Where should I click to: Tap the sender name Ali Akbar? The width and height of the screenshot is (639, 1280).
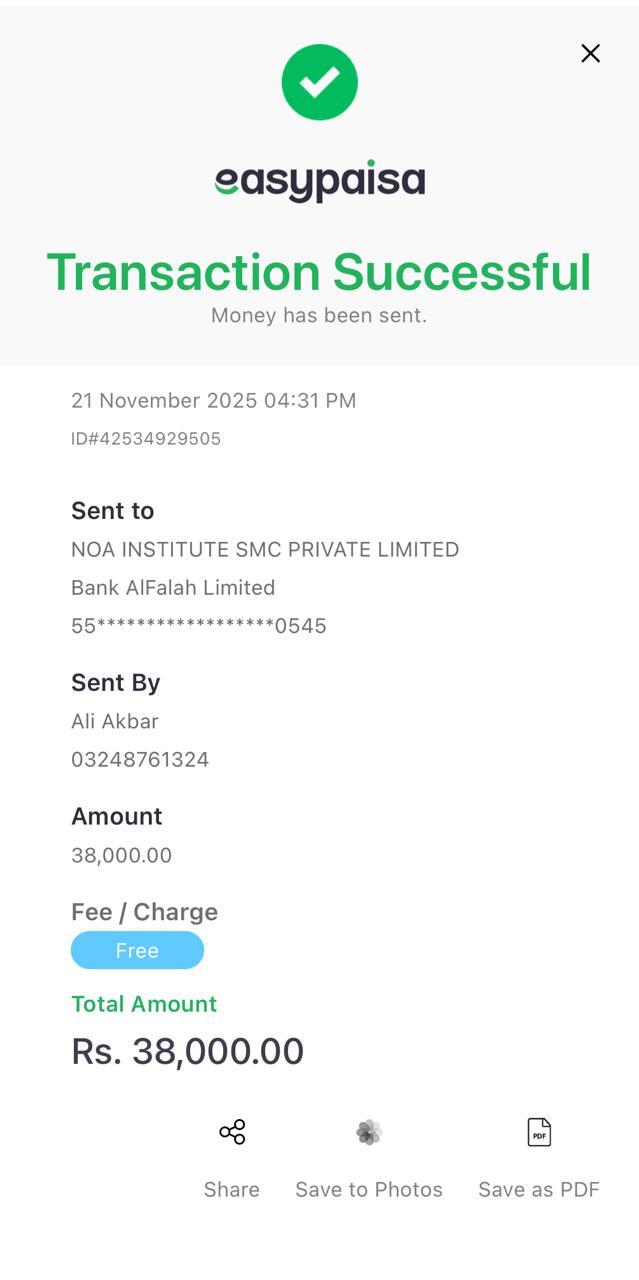pyautogui.click(x=115, y=721)
